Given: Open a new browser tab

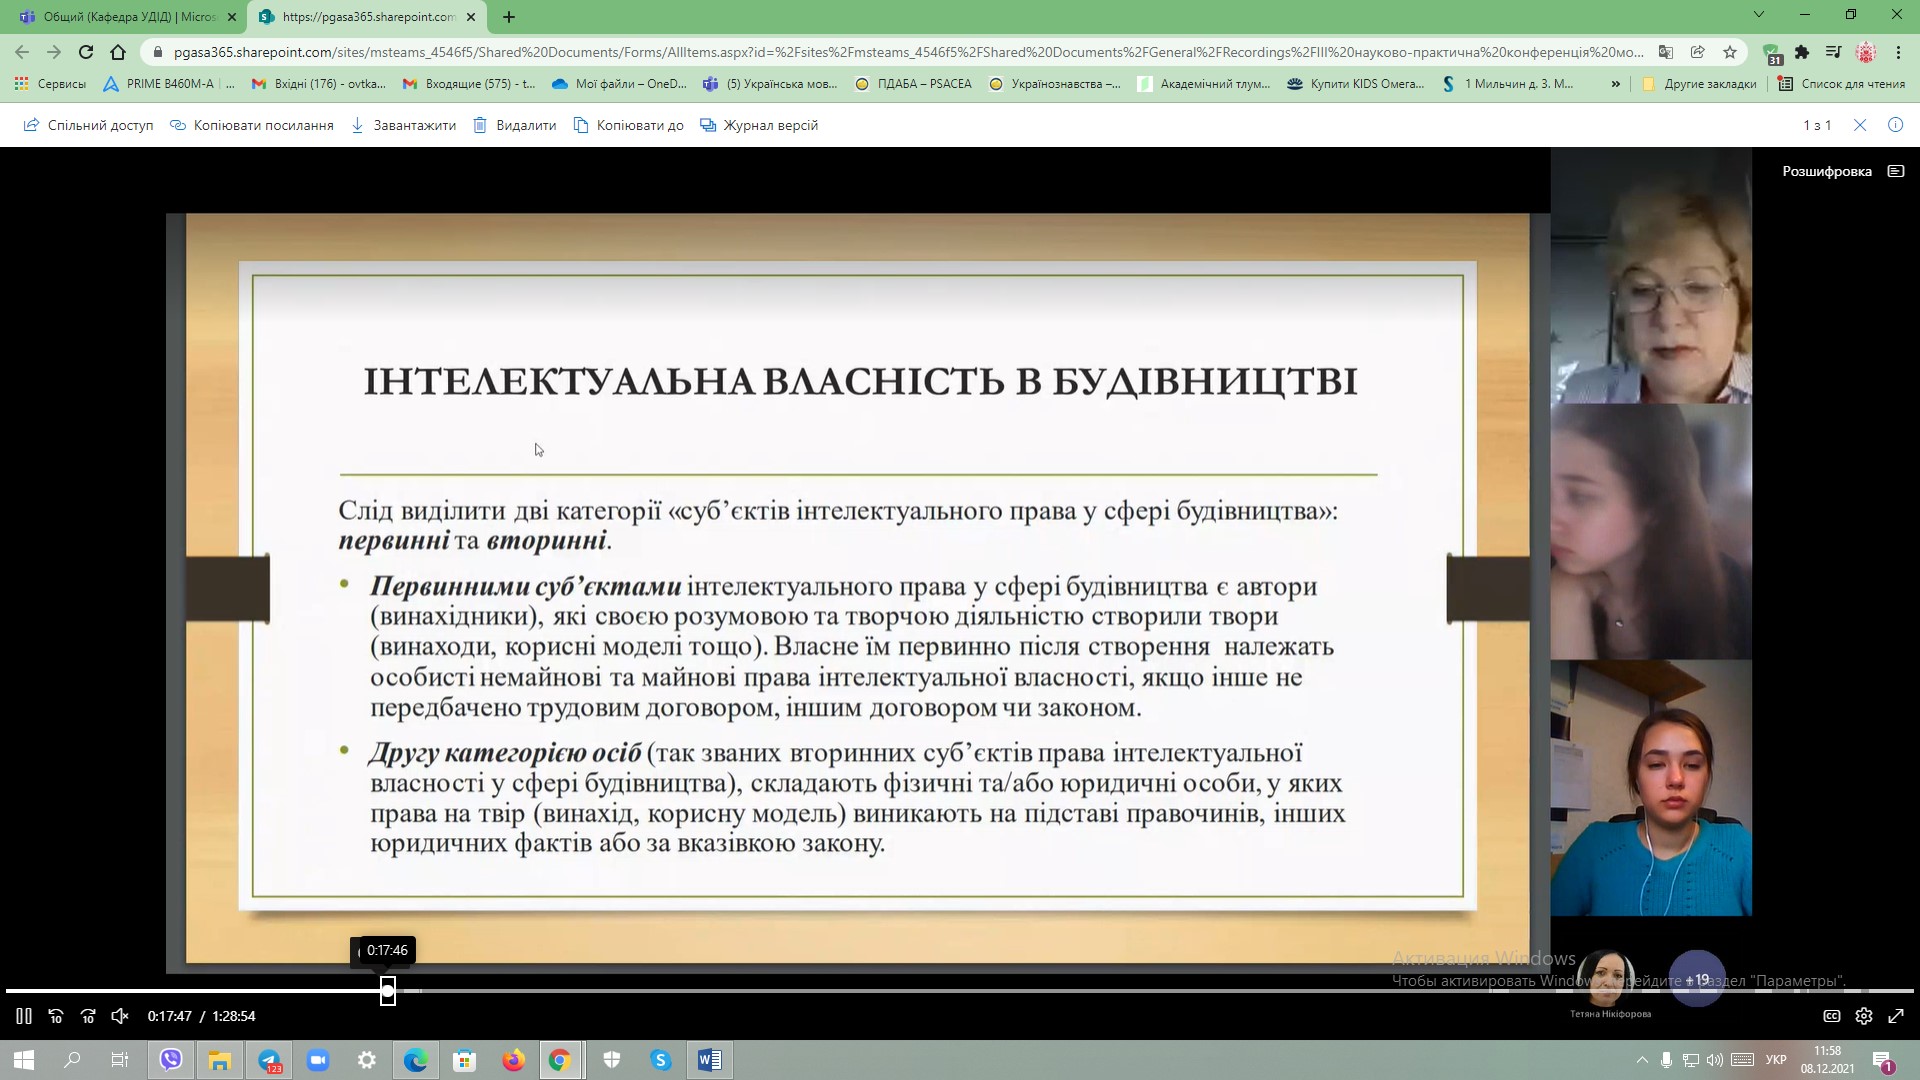Looking at the screenshot, I should tap(509, 17).
